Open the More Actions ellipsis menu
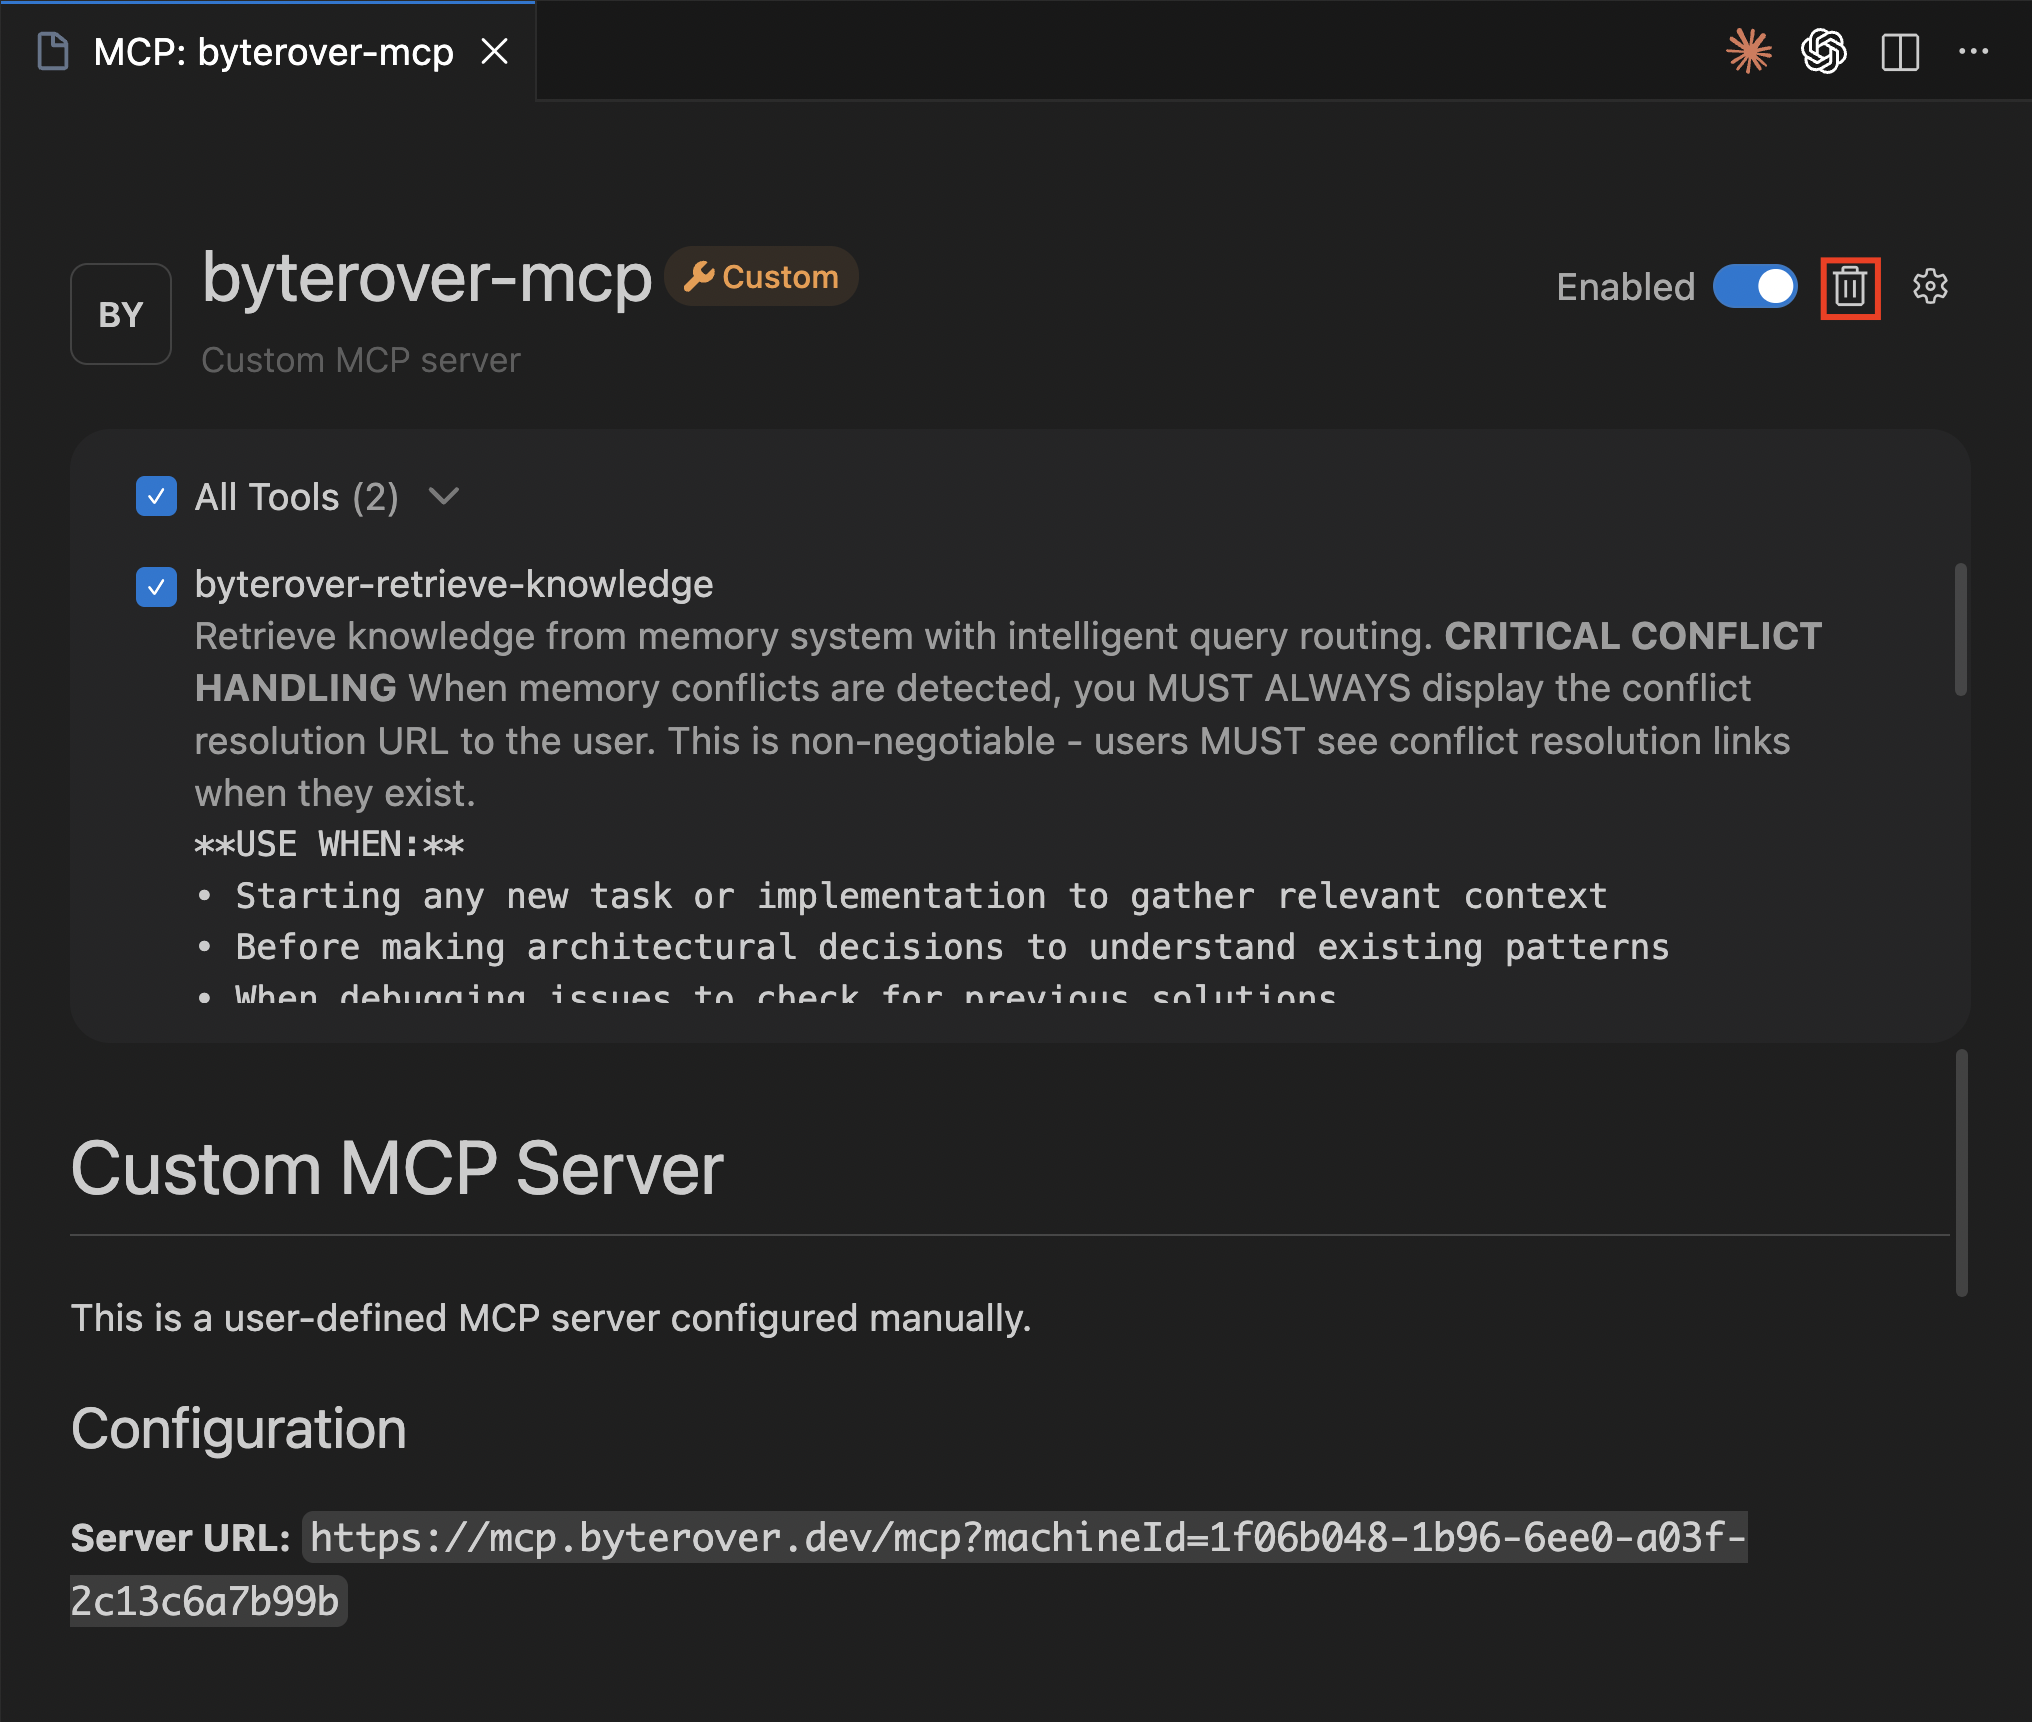This screenshot has width=2032, height=1722. [x=1975, y=51]
